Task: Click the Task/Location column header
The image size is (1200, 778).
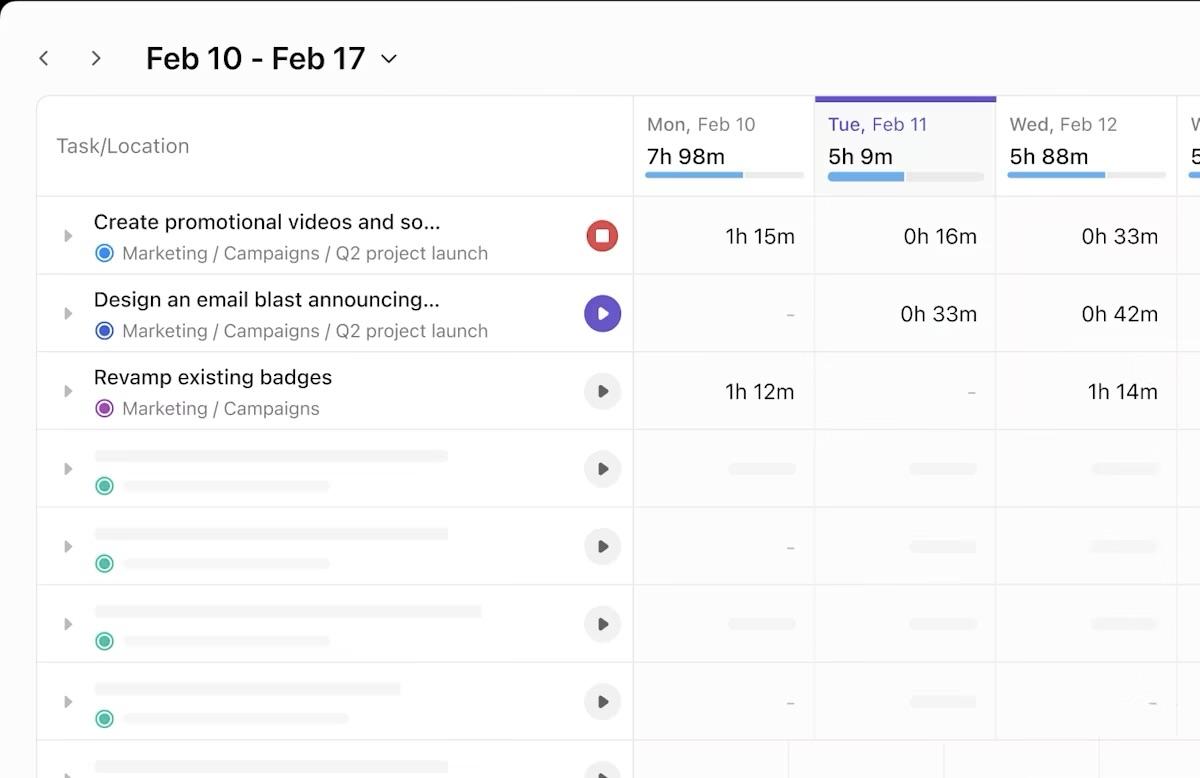Action: point(123,145)
